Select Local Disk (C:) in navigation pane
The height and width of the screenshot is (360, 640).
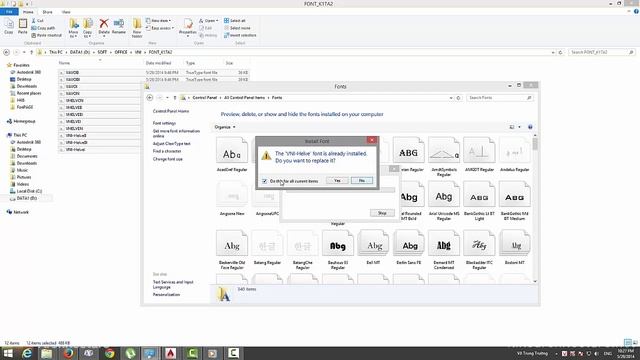click(x=29, y=191)
